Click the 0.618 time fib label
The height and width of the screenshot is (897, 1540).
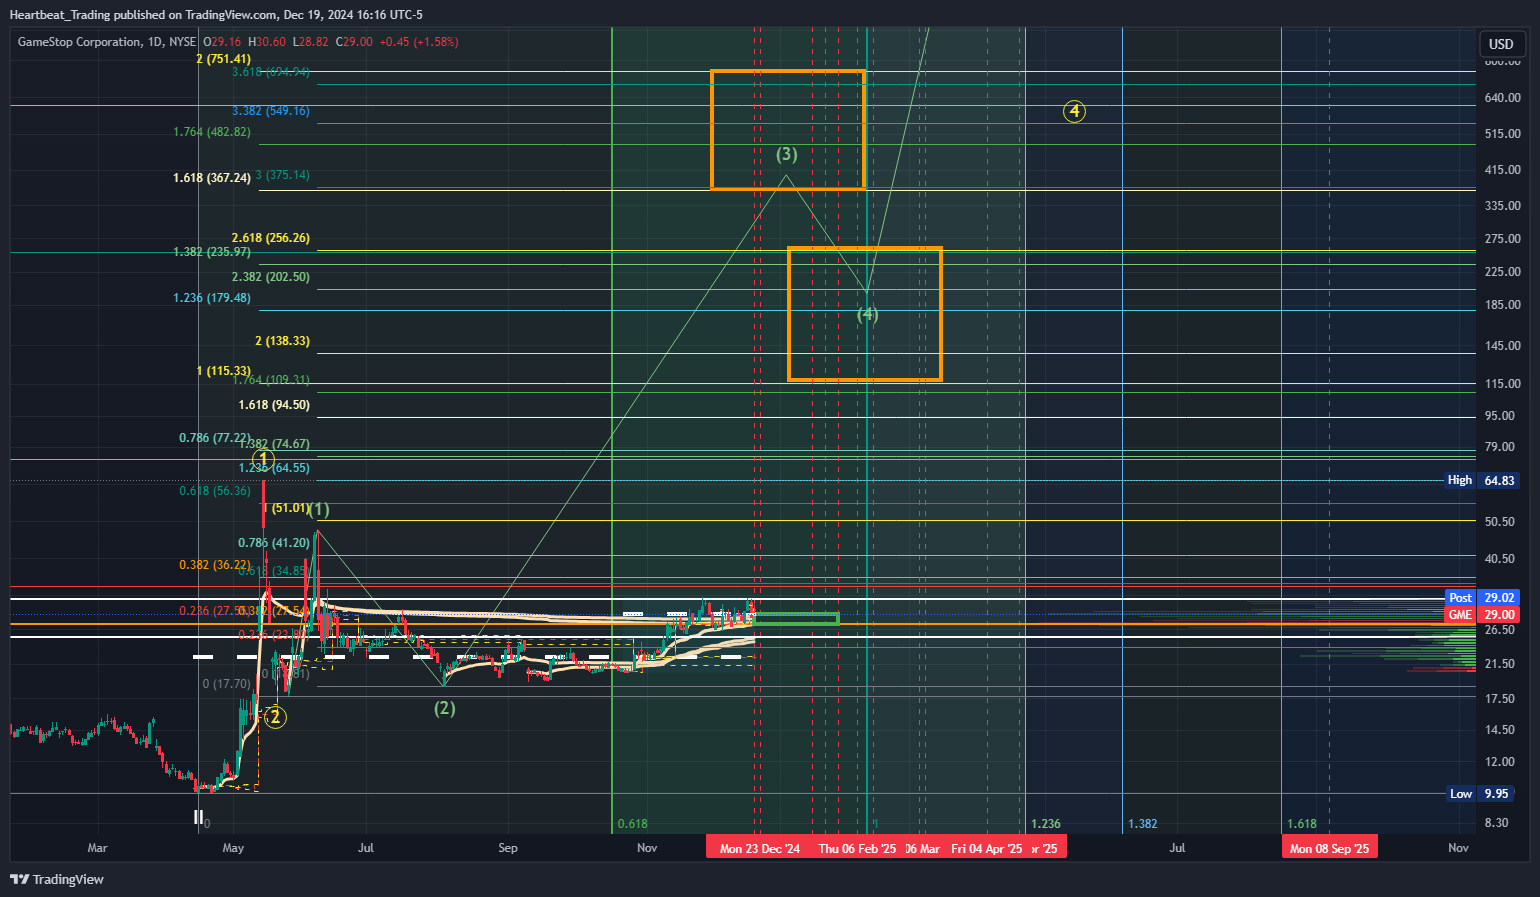632,824
